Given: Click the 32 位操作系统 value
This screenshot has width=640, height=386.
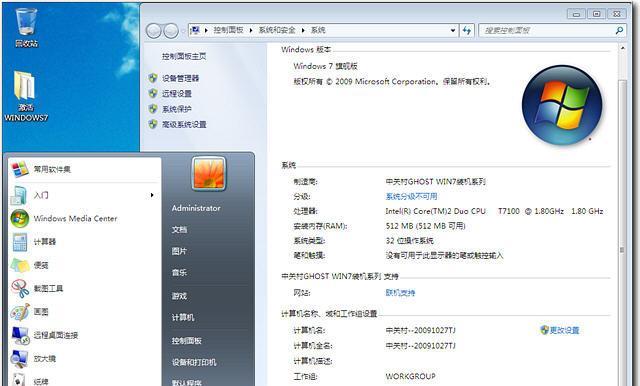Looking at the screenshot, I should 409,240.
